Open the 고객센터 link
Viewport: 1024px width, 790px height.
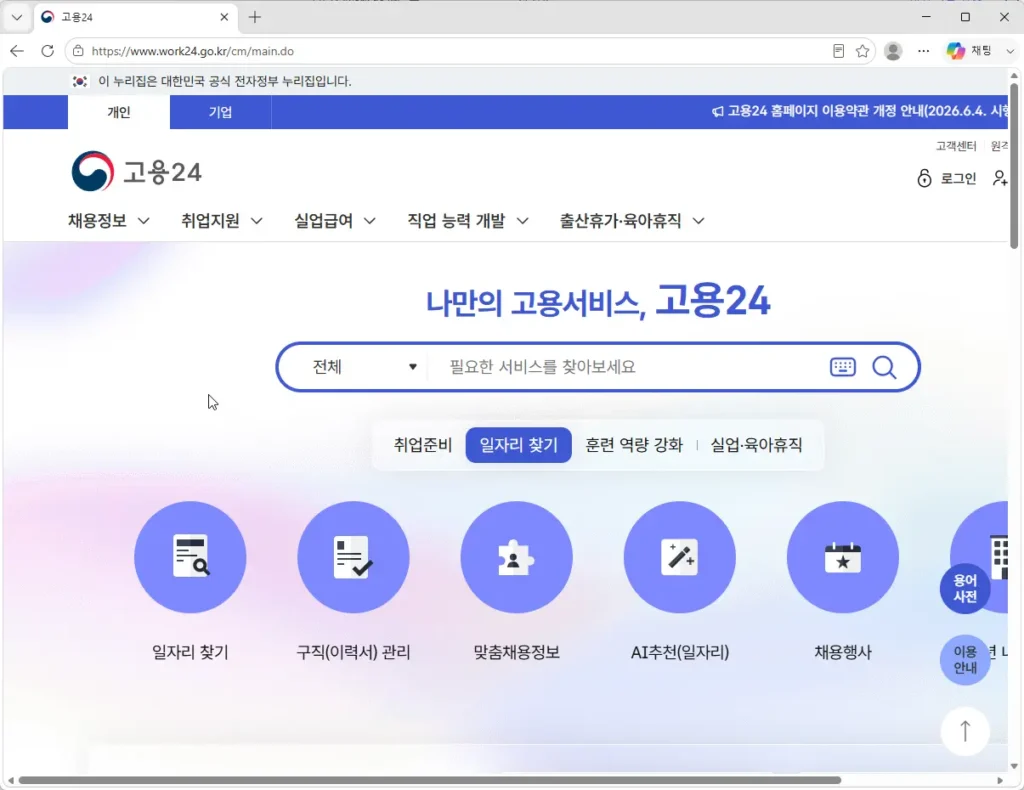[x=955, y=146]
